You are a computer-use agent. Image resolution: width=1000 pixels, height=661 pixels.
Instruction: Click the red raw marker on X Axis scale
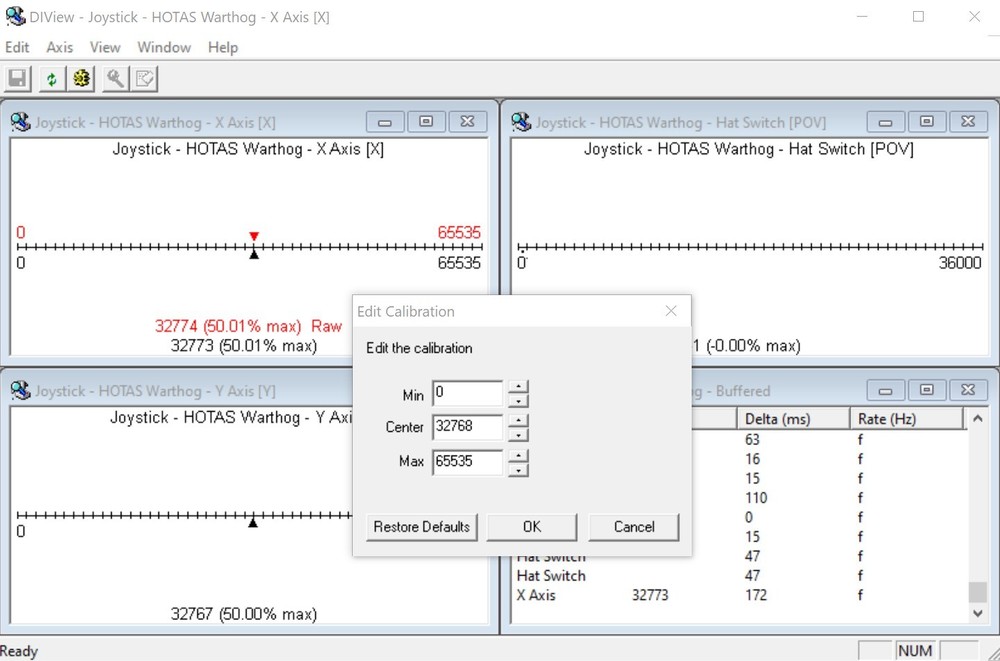pyautogui.click(x=254, y=236)
